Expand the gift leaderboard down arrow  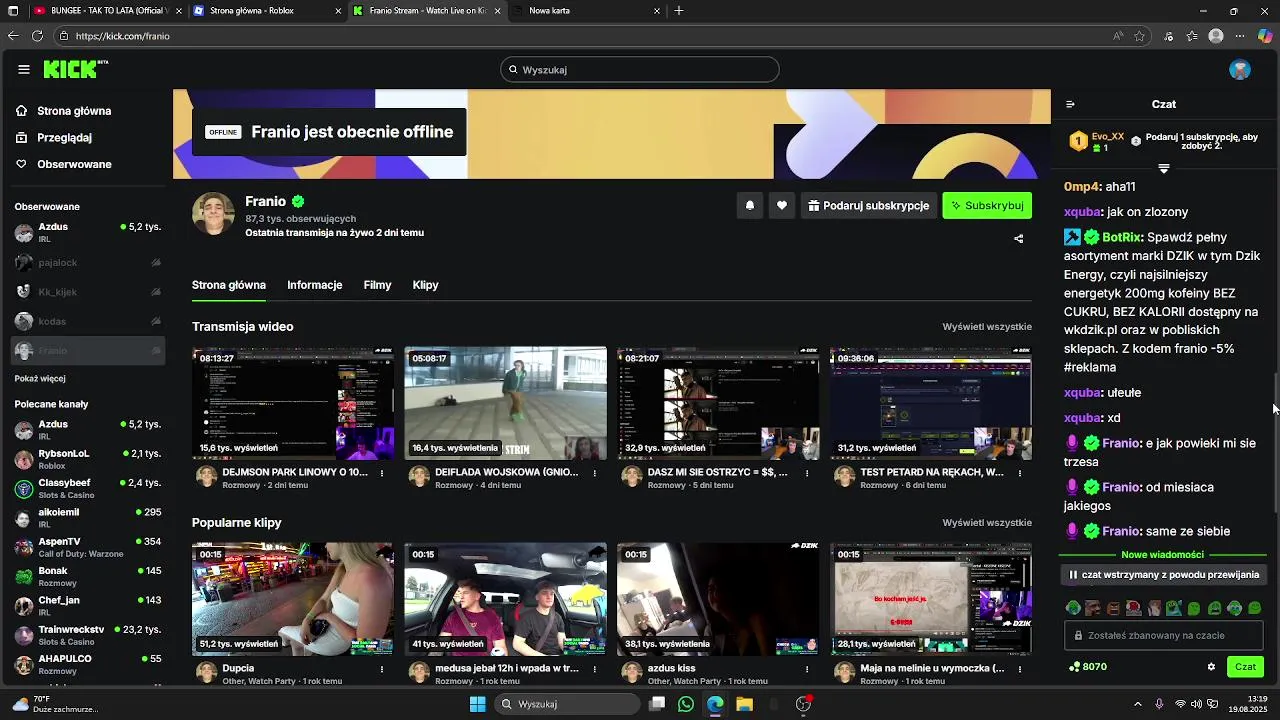(1163, 168)
